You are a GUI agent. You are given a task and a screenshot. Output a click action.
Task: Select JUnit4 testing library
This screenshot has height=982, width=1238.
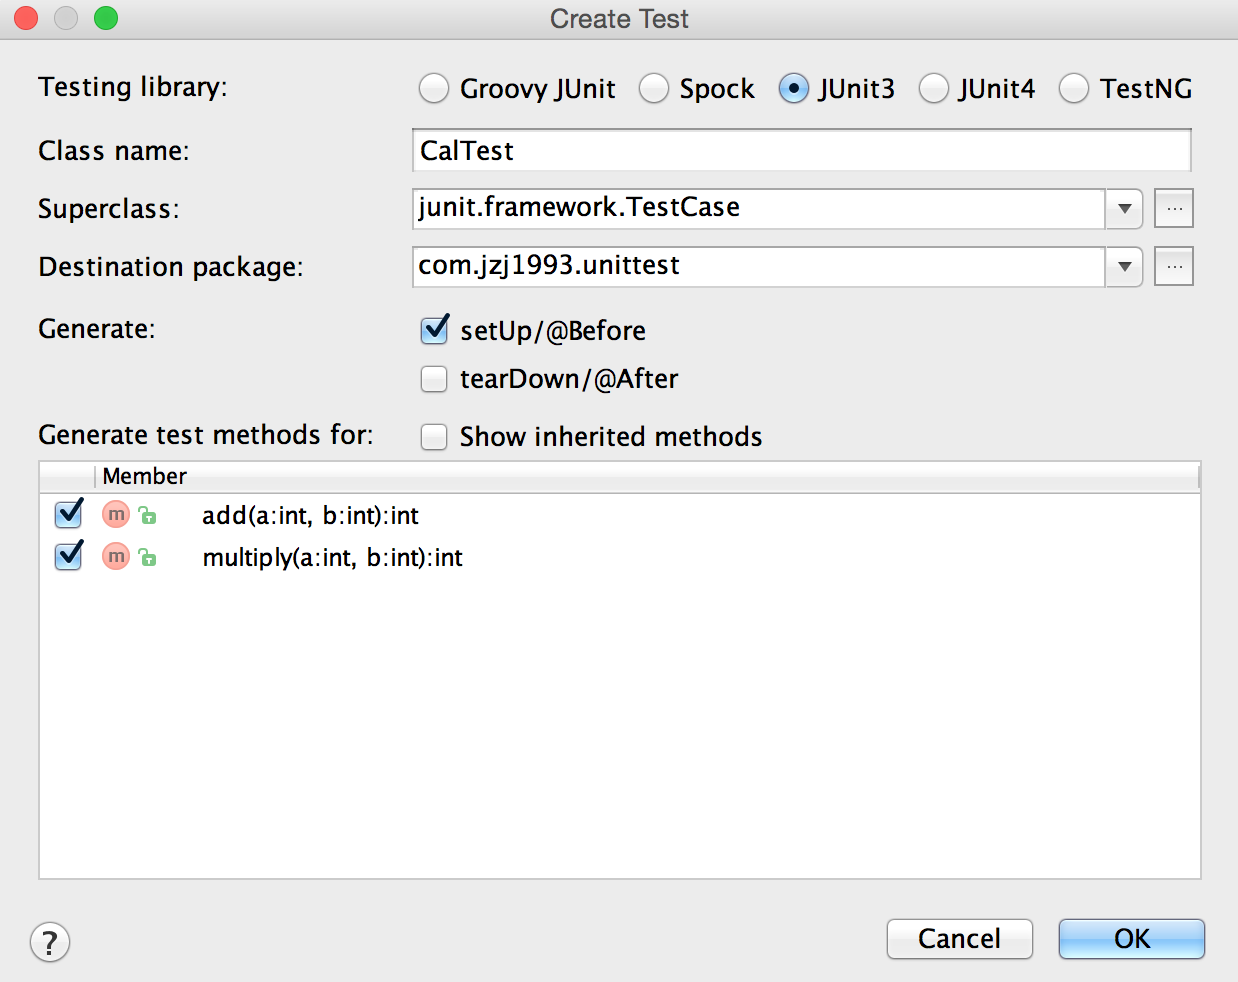pos(933,89)
